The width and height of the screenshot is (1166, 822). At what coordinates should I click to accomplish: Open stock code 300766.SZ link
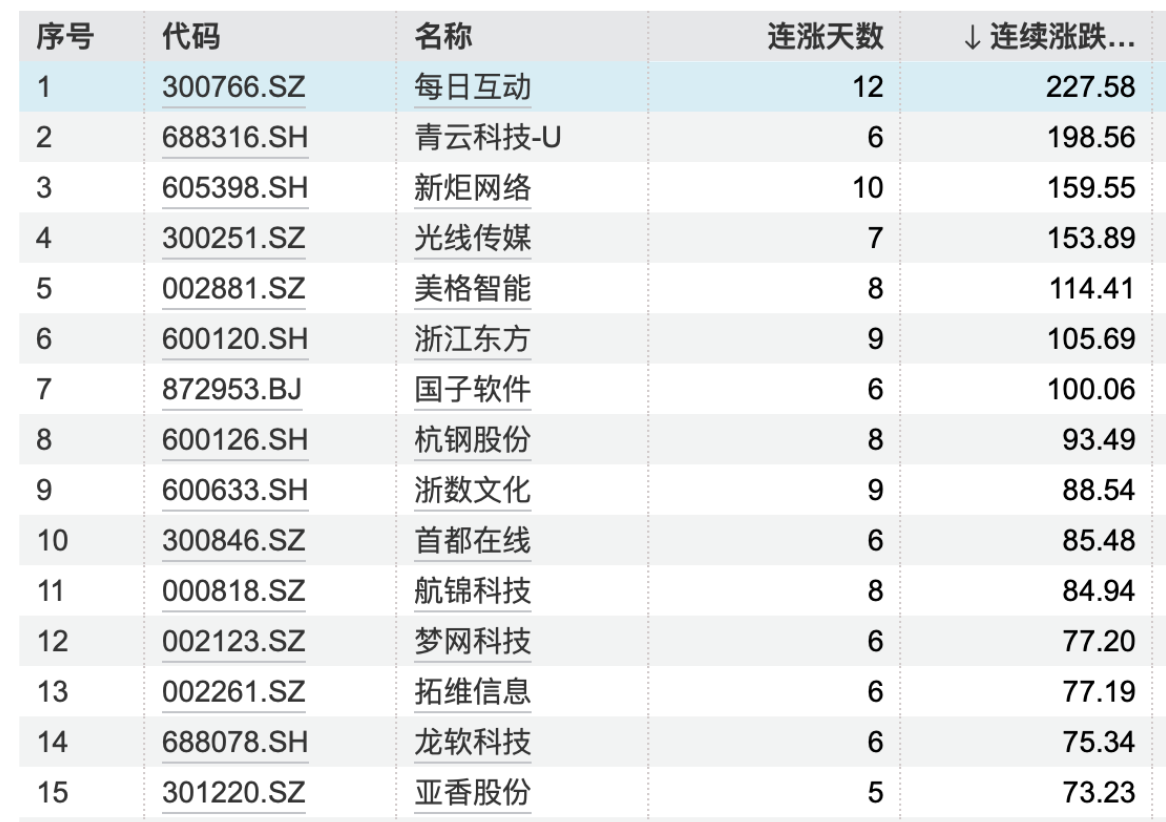[234, 87]
